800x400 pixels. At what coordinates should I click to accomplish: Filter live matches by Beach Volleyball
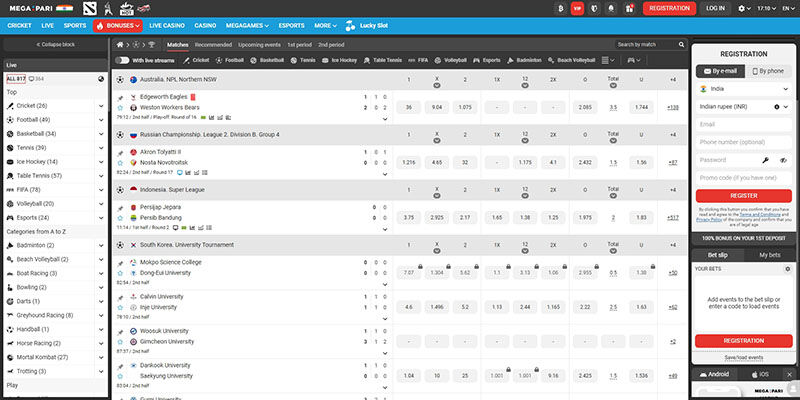pos(571,60)
